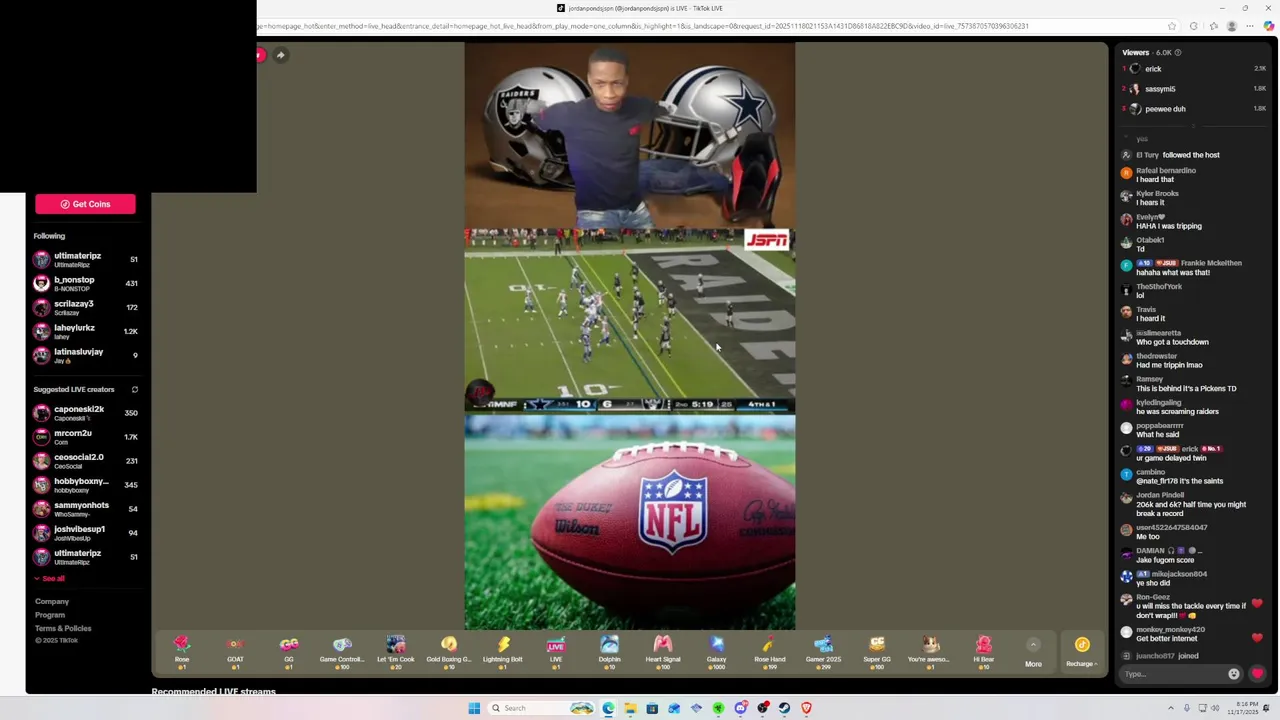1280x720 pixels.
Task: Click the live video stream
Action: point(630,336)
